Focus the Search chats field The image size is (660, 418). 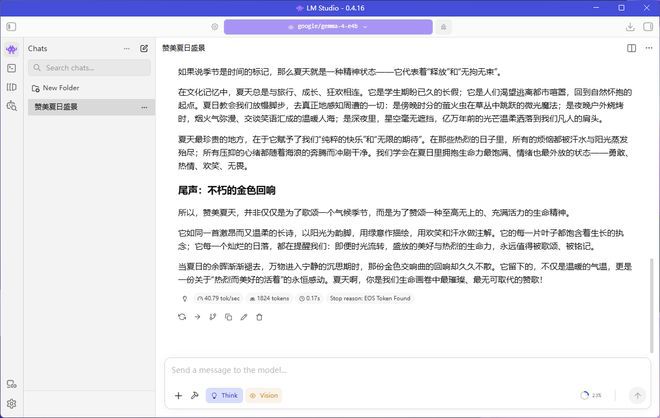pos(89,68)
